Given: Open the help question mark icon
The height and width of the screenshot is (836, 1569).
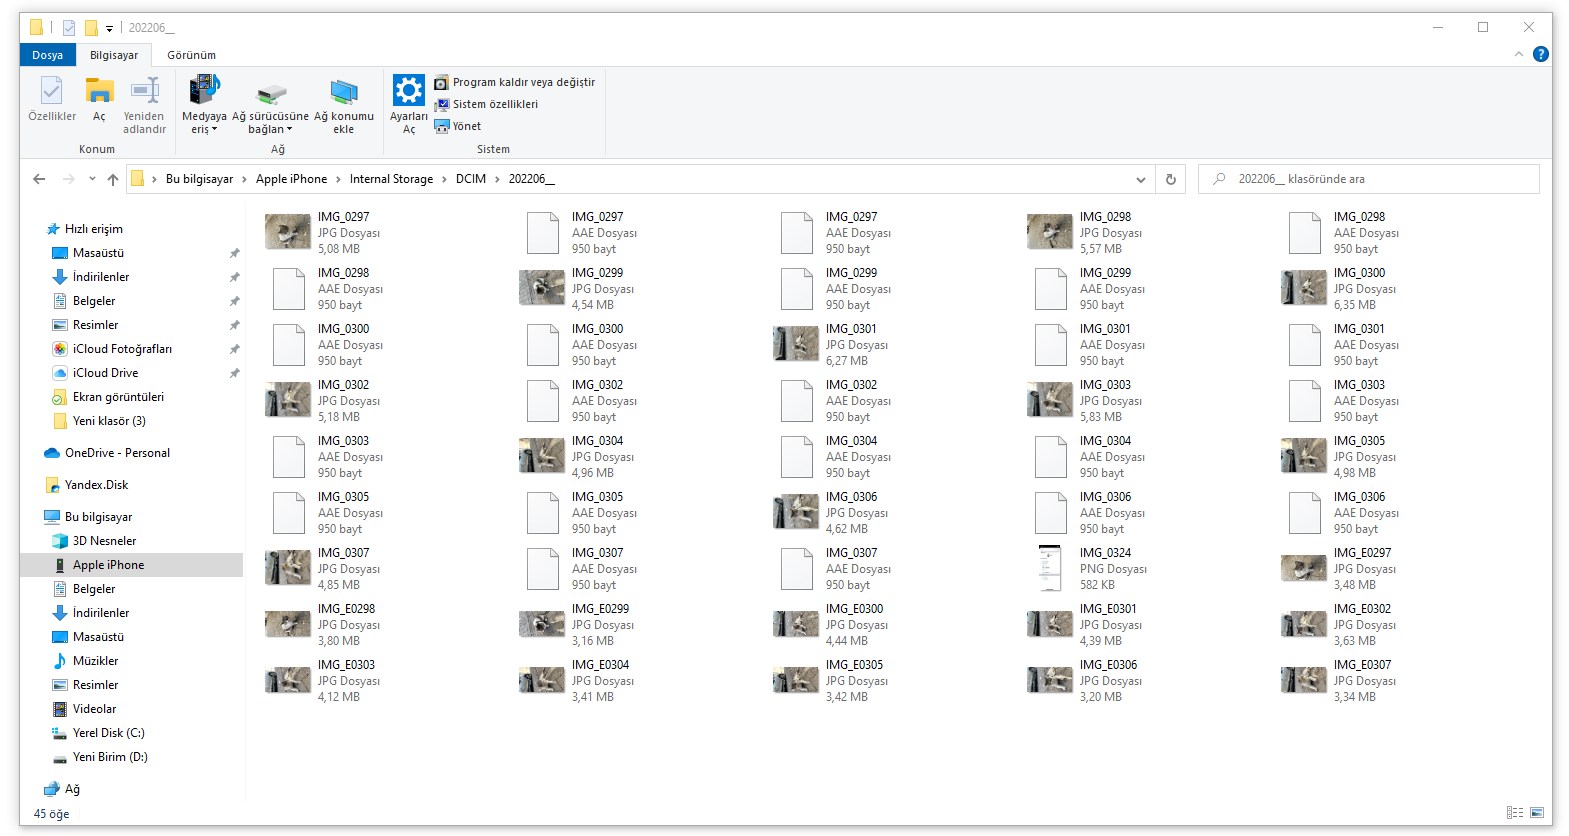Looking at the screenshot, I should pyautogui.click(x=1541, y=54).
